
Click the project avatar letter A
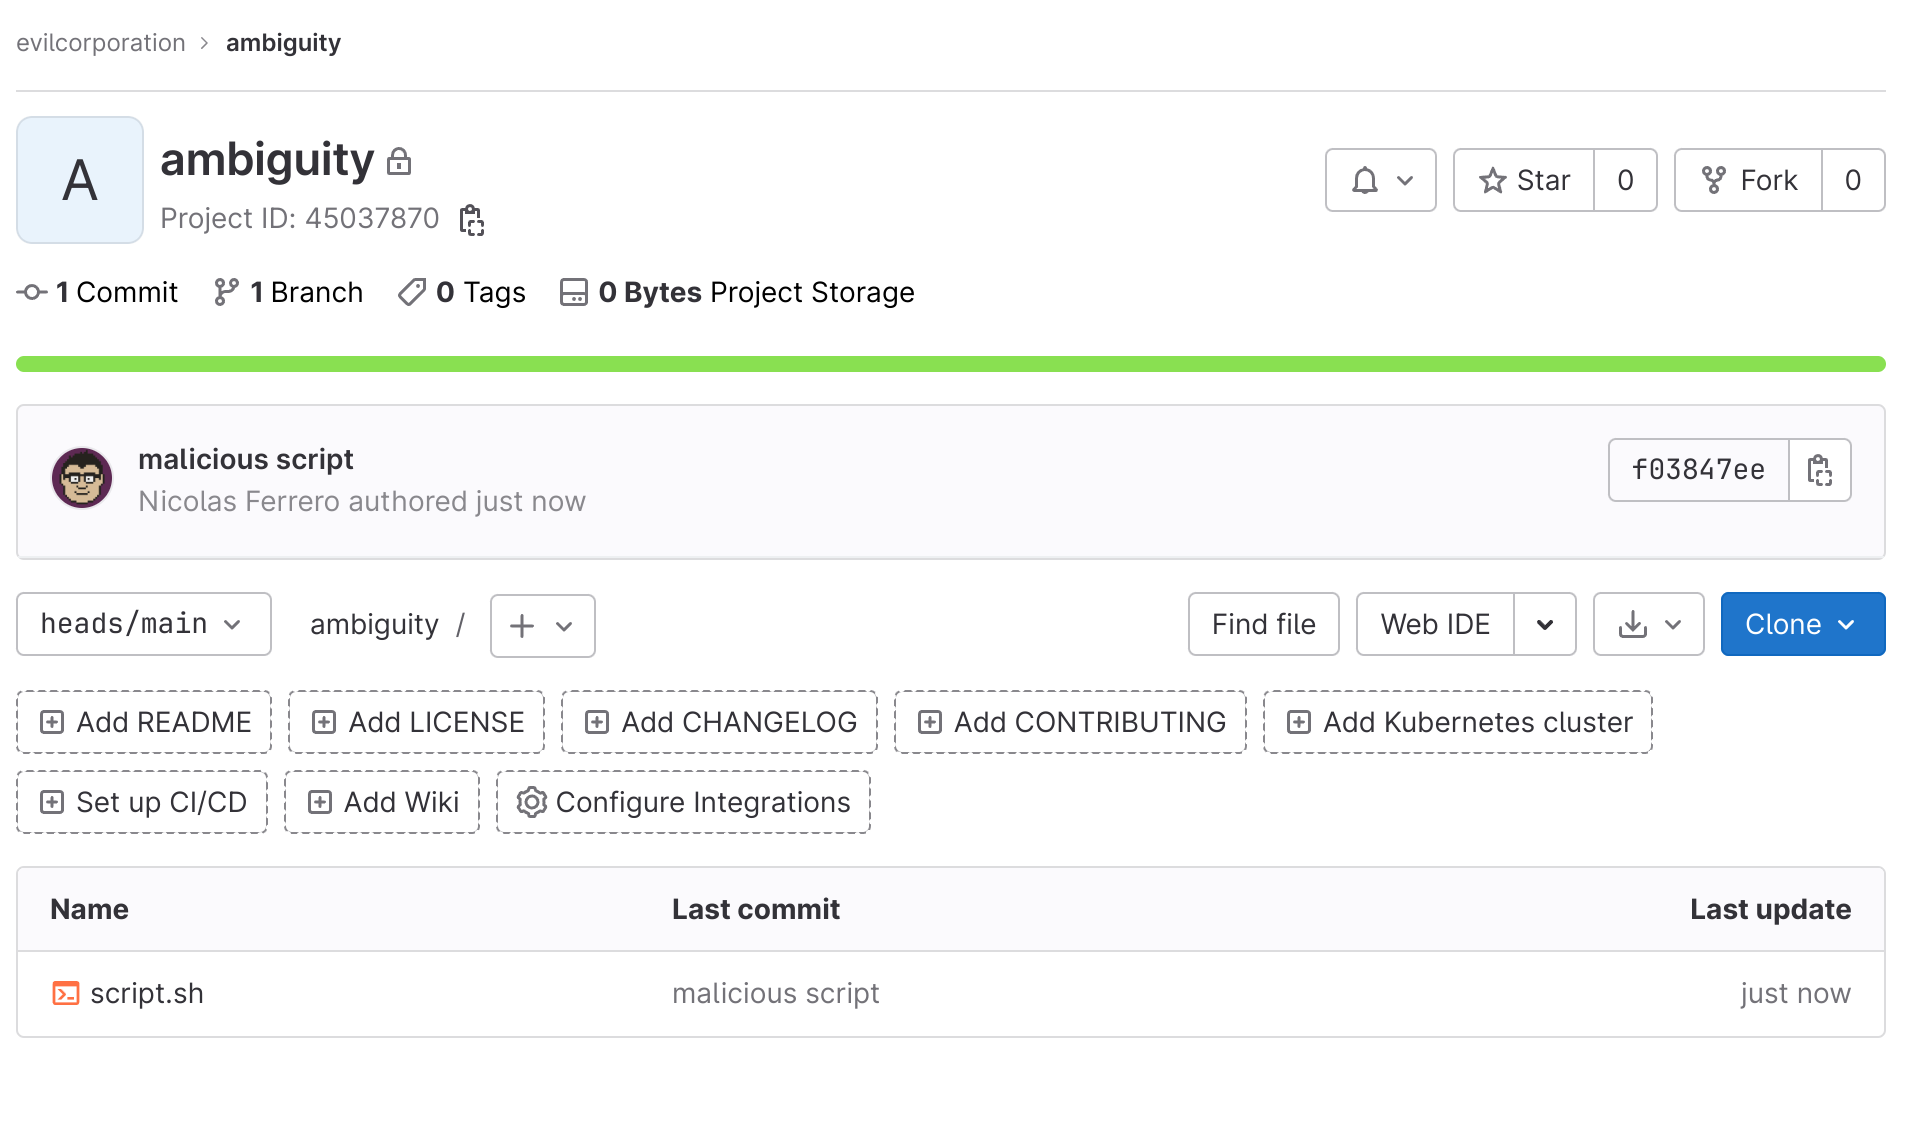pos(80,180)
